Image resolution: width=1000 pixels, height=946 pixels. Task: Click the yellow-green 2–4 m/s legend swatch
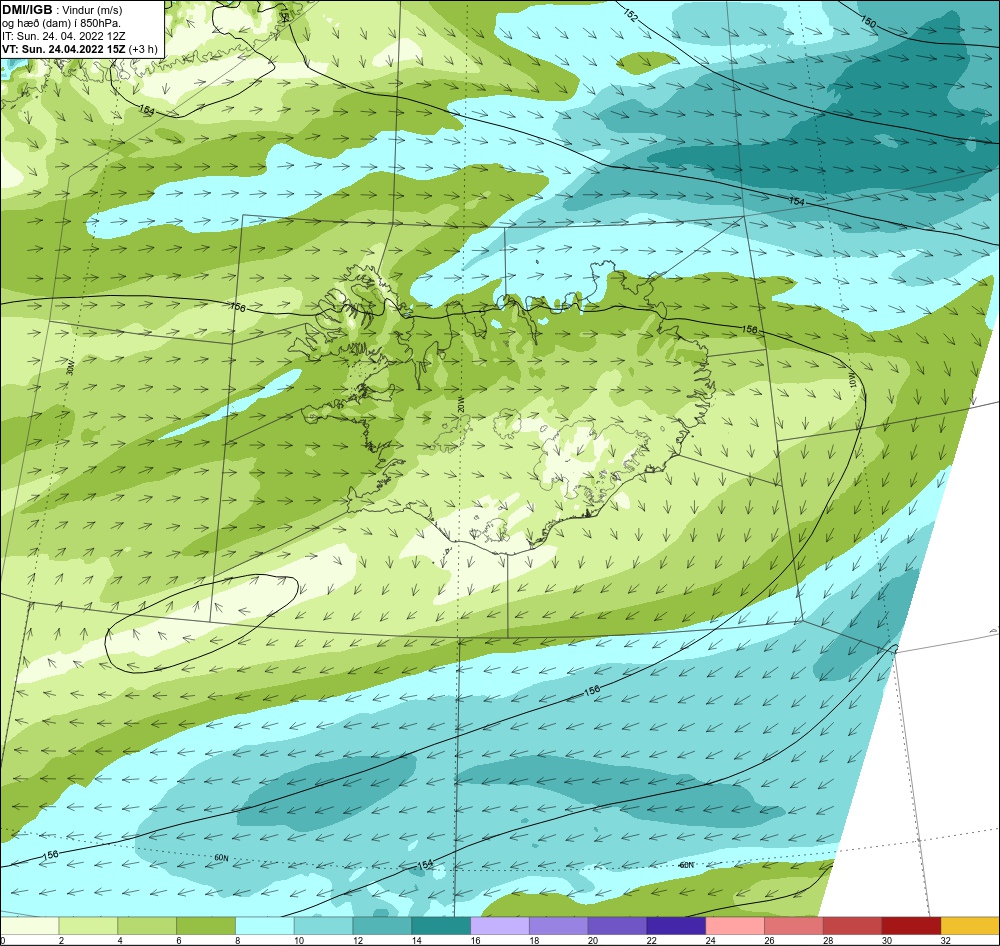coord(88,926)
